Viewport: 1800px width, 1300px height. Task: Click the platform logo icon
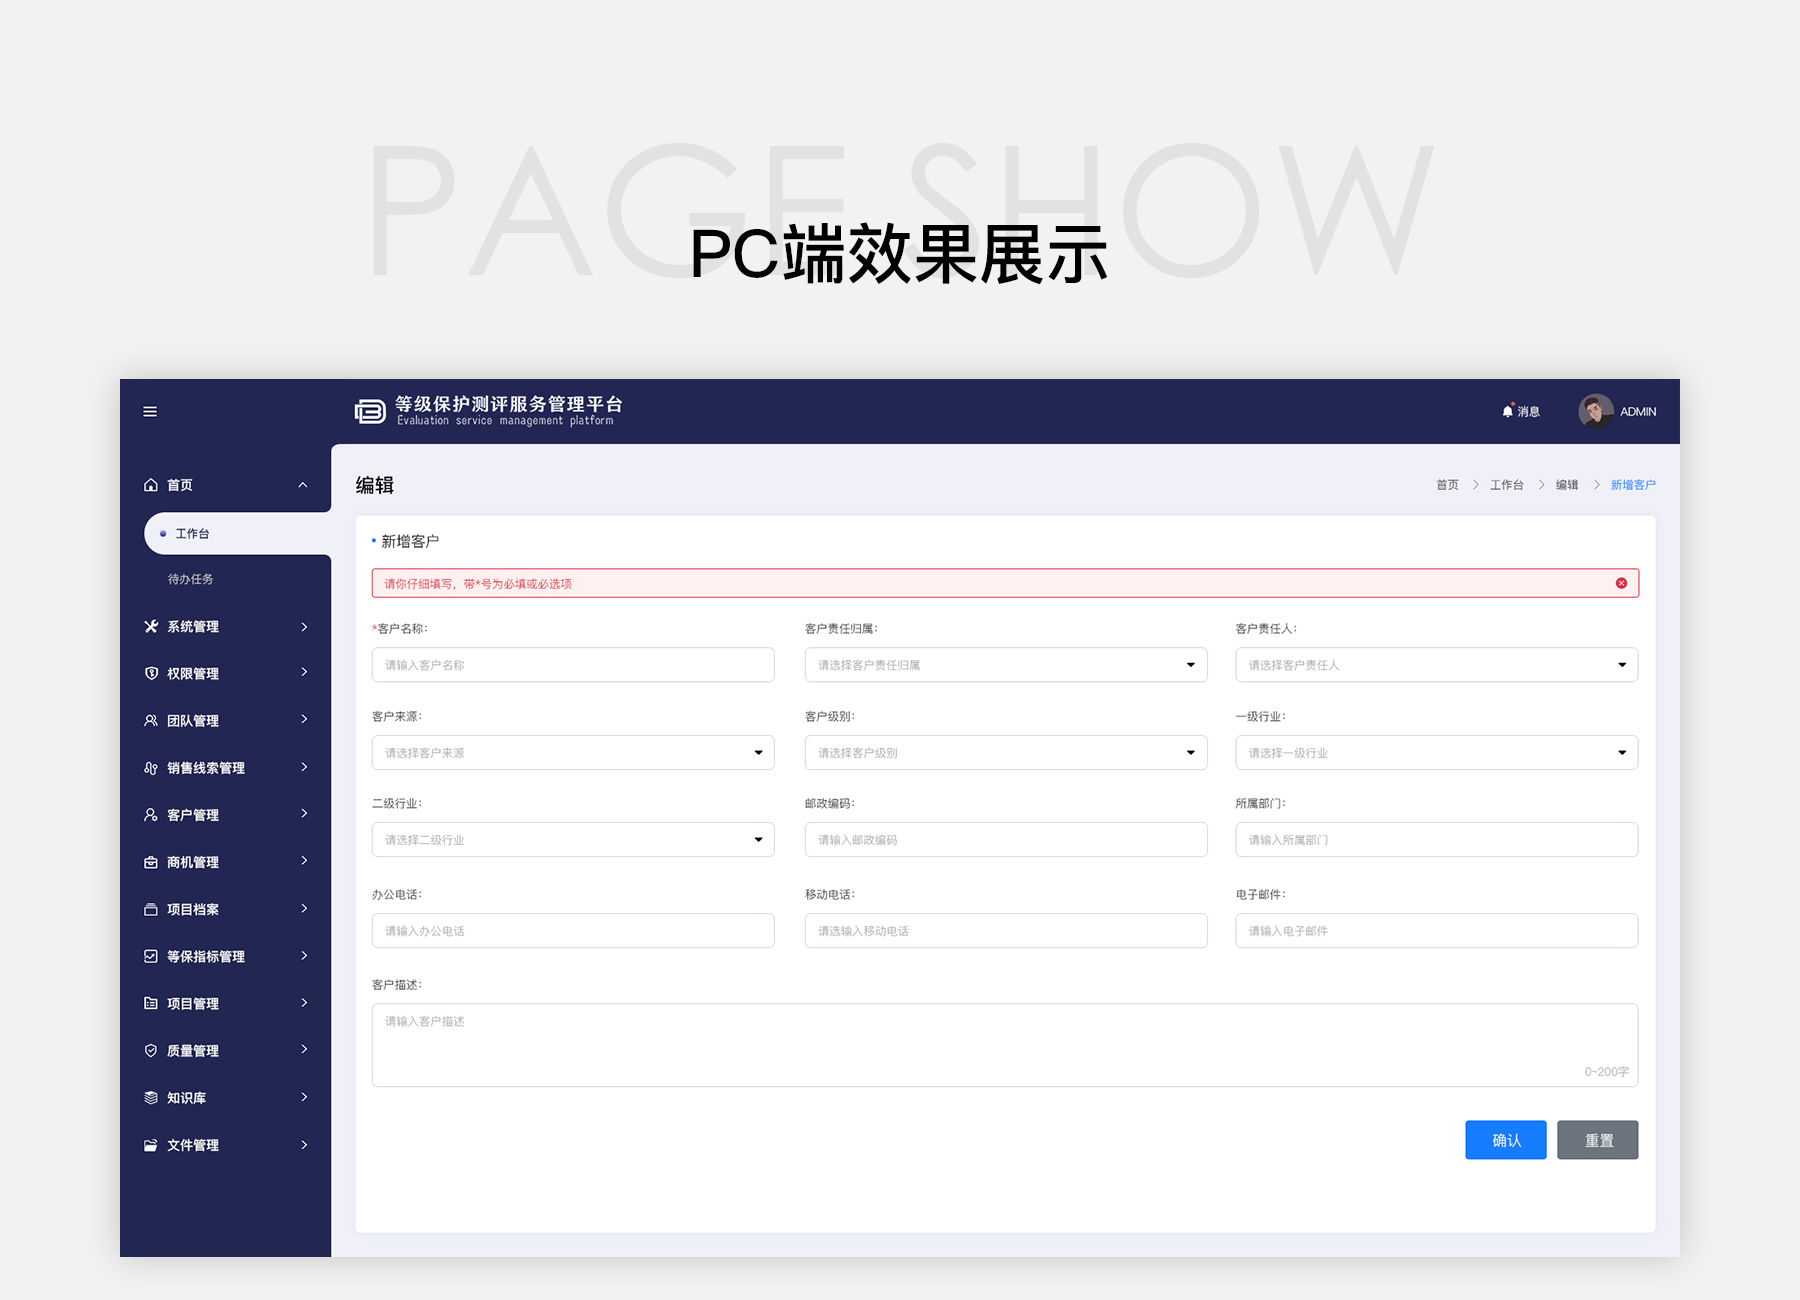pos(370,411)
